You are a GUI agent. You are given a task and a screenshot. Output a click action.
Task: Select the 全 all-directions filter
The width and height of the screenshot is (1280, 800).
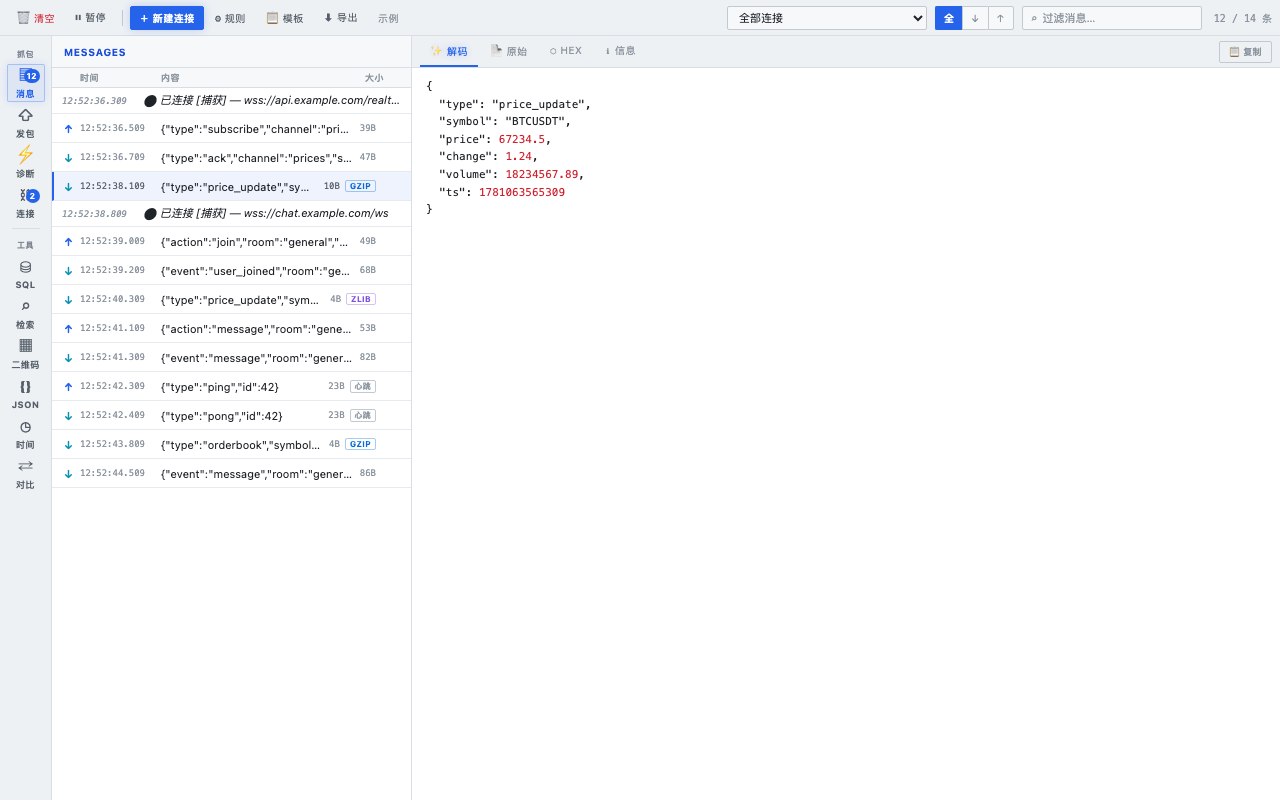pos(948,18)
